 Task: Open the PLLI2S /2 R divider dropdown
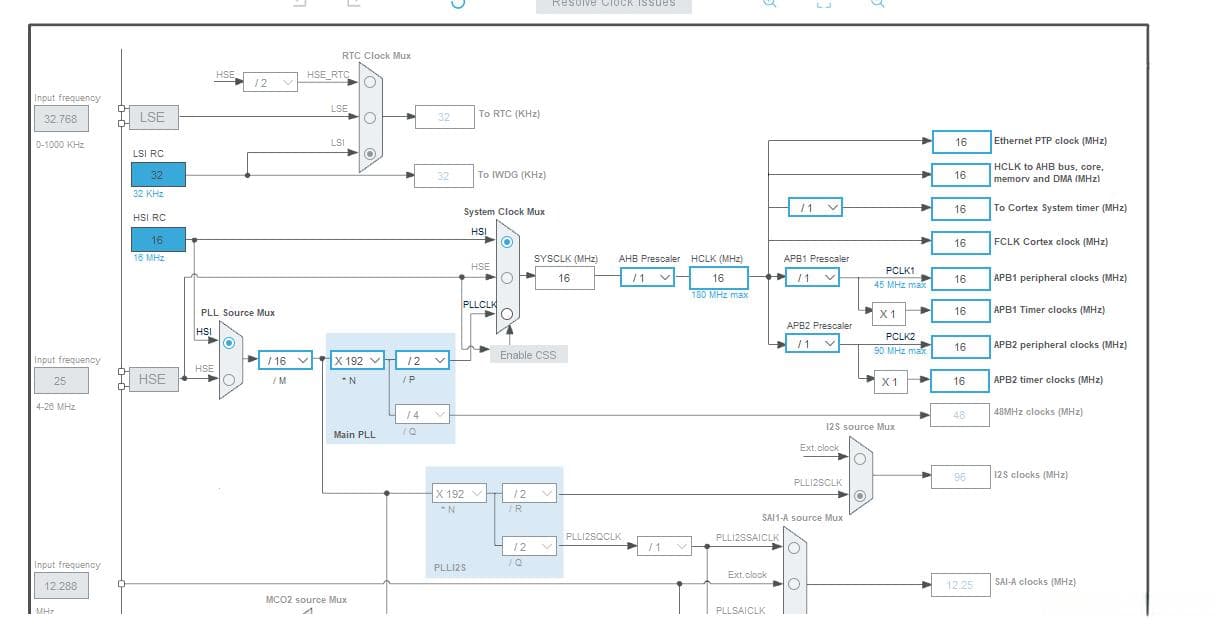[x=530, y=494]
